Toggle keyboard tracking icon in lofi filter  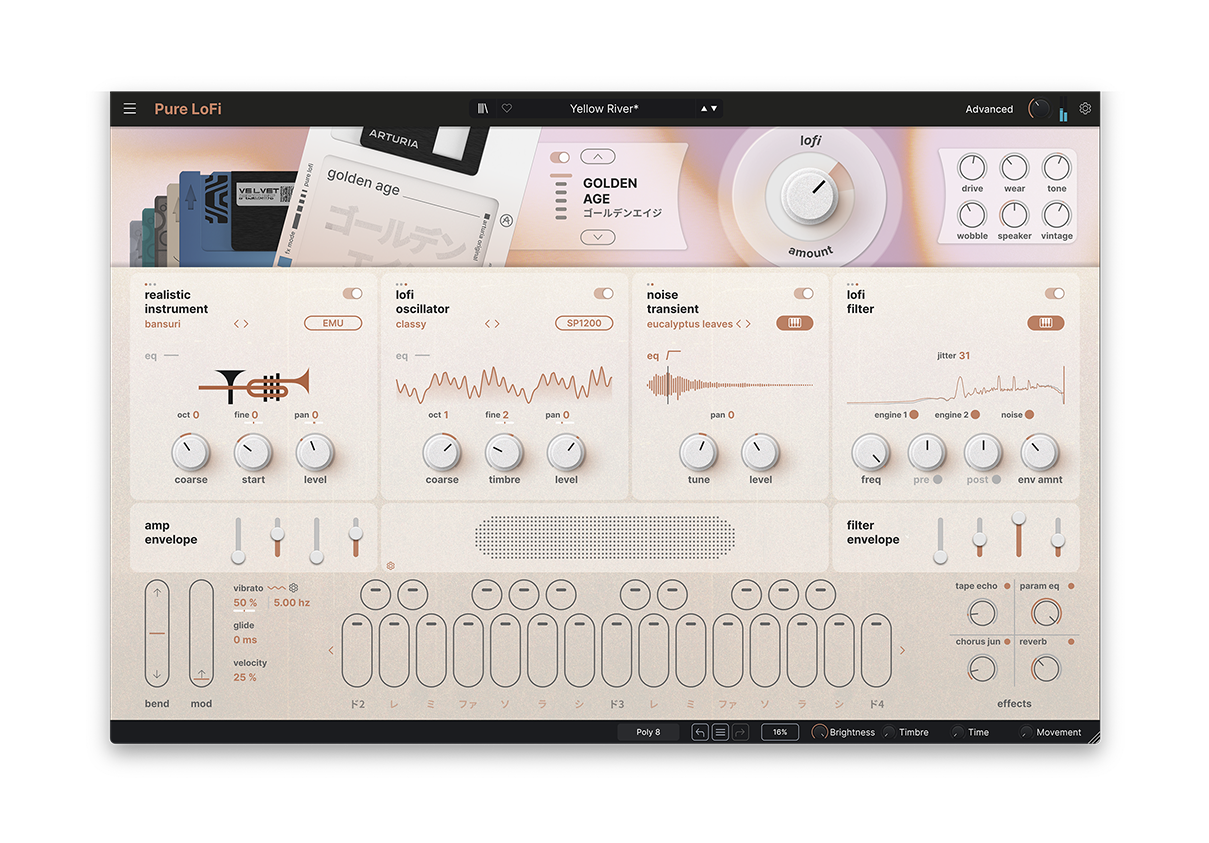(x=1045, y=324)
